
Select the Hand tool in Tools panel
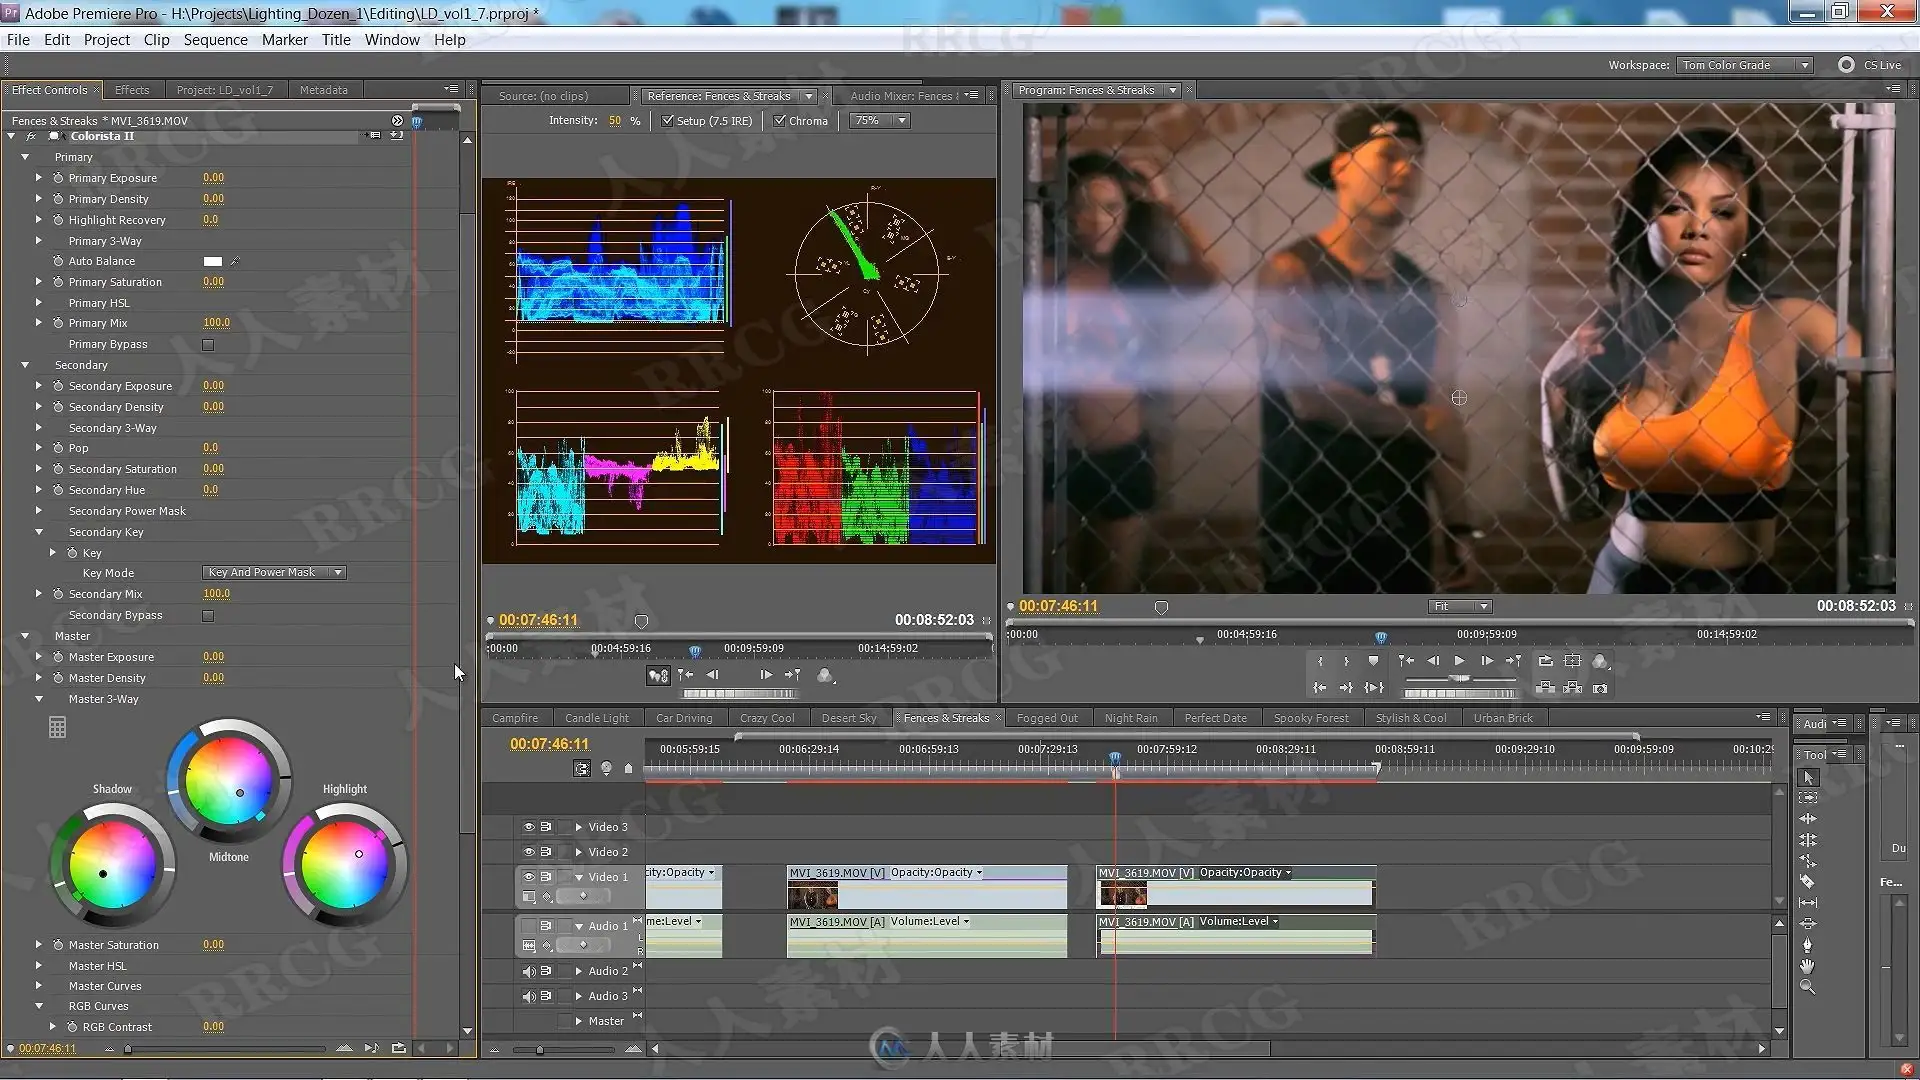(x=1807, y=966)
